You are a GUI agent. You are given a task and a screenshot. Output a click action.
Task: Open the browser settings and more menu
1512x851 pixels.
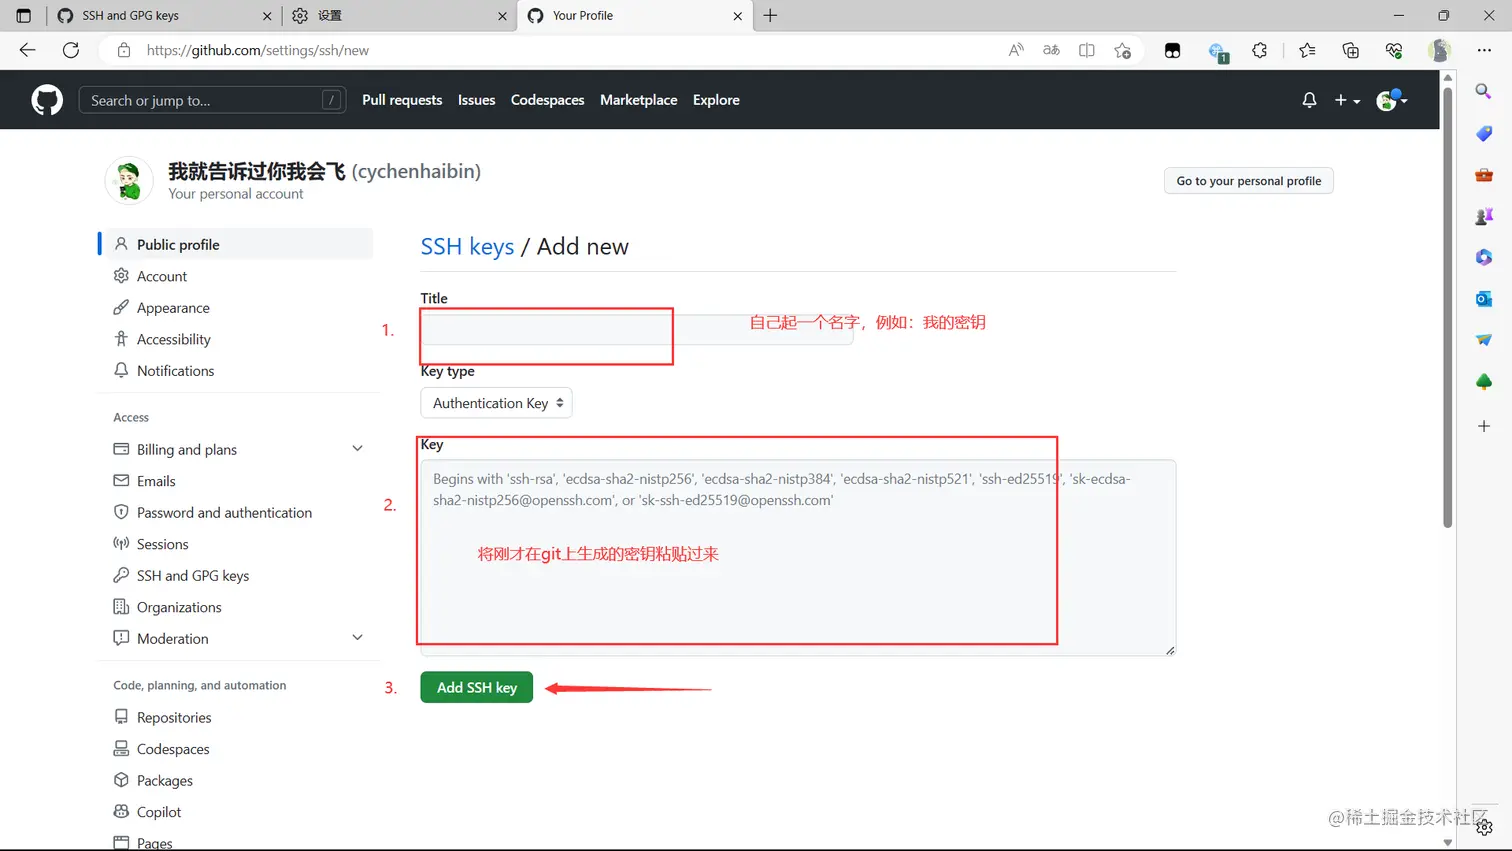[1484, 50]
